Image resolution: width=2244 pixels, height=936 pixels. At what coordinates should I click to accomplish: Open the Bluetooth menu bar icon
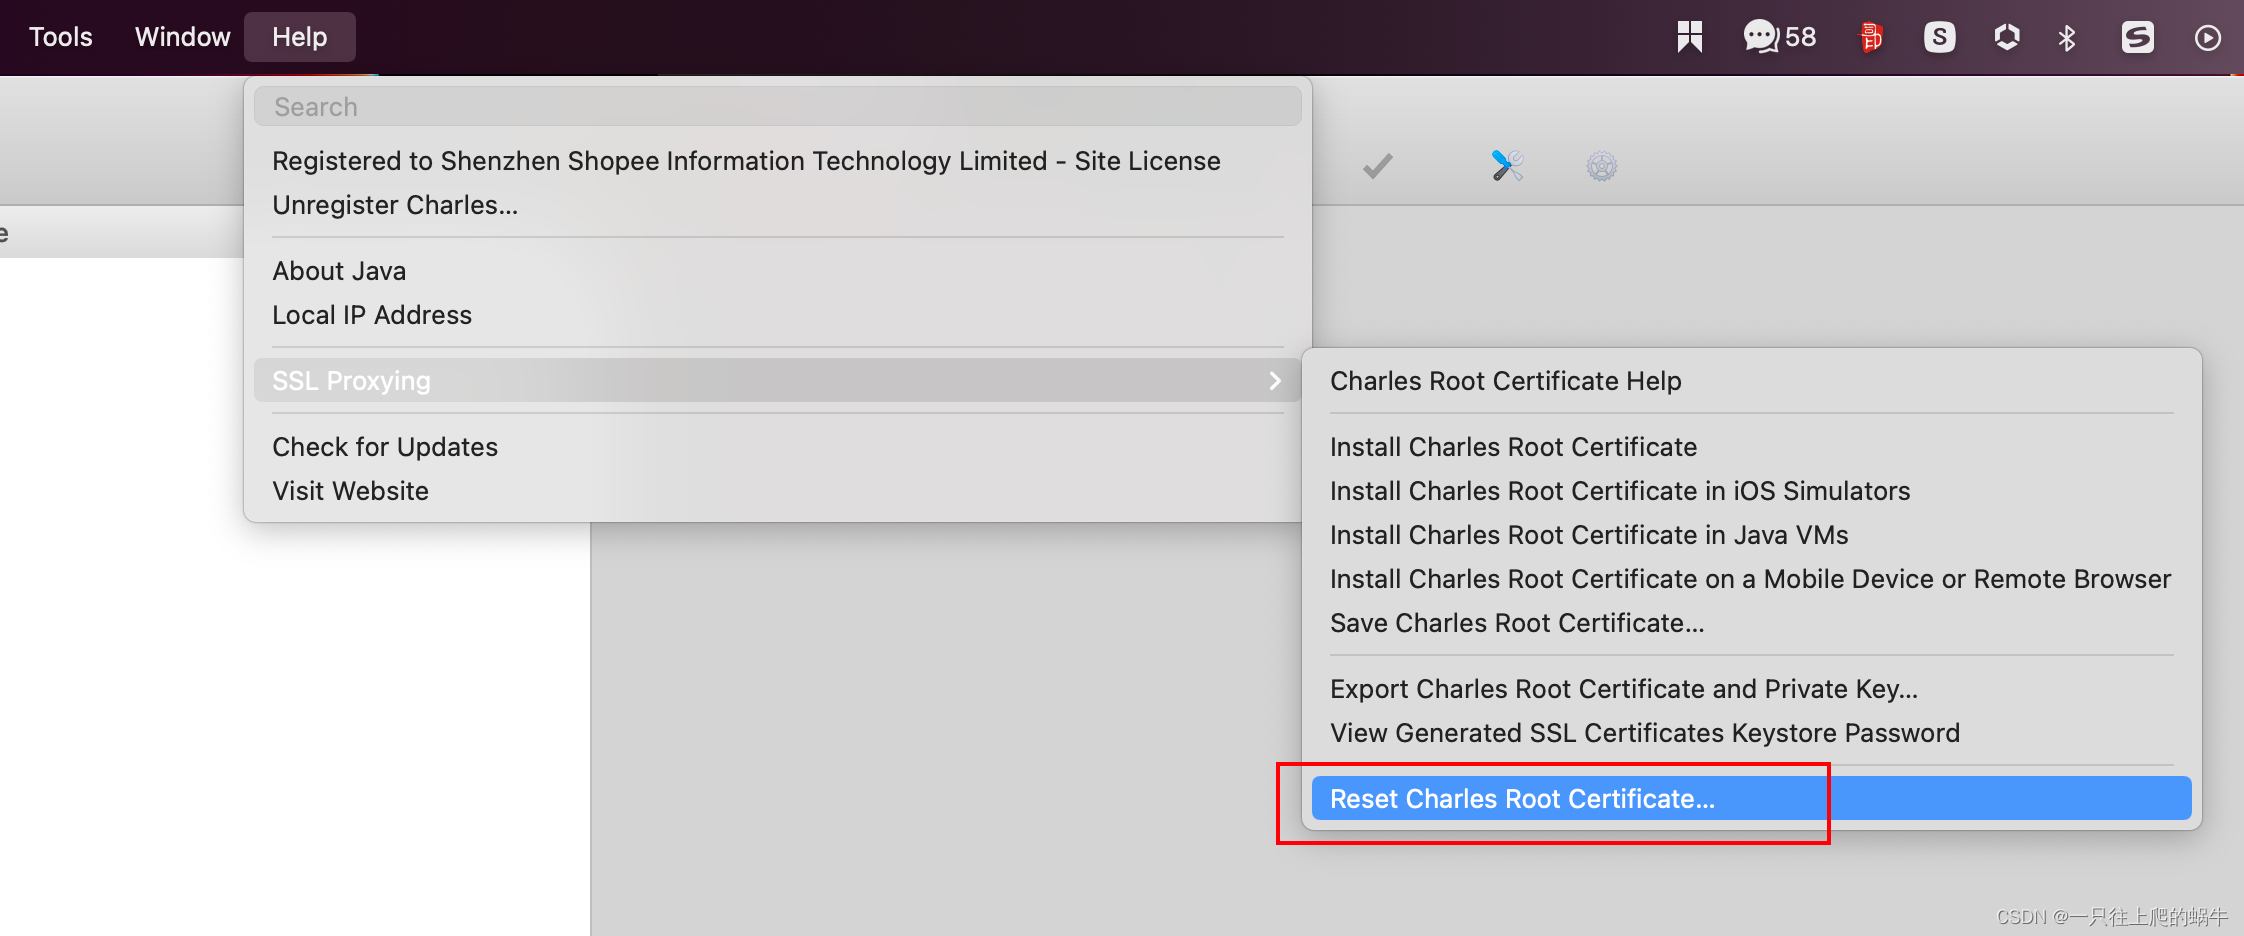[2067, 38]
